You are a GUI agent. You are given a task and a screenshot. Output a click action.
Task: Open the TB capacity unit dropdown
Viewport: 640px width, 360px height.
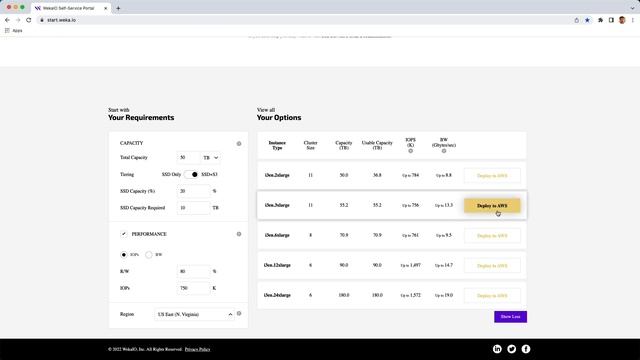(x=211, y=158)
